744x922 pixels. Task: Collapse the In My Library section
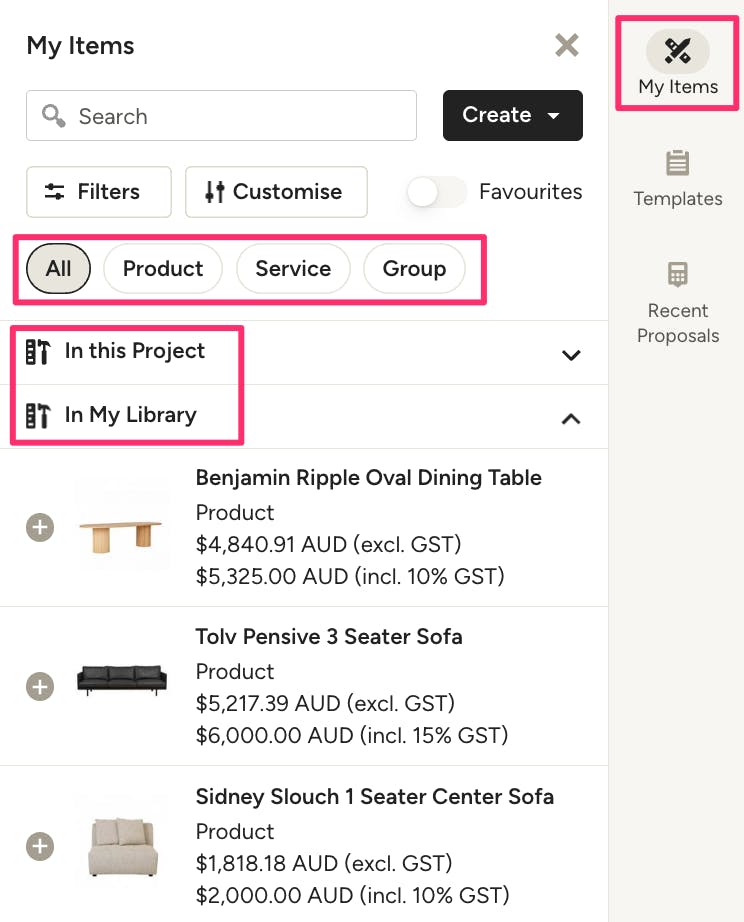[571, 418]
